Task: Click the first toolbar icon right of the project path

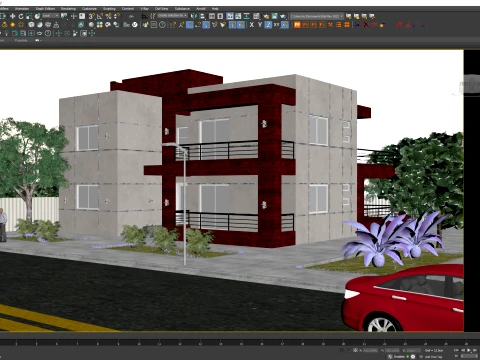Action: click(x=349, y=16)
